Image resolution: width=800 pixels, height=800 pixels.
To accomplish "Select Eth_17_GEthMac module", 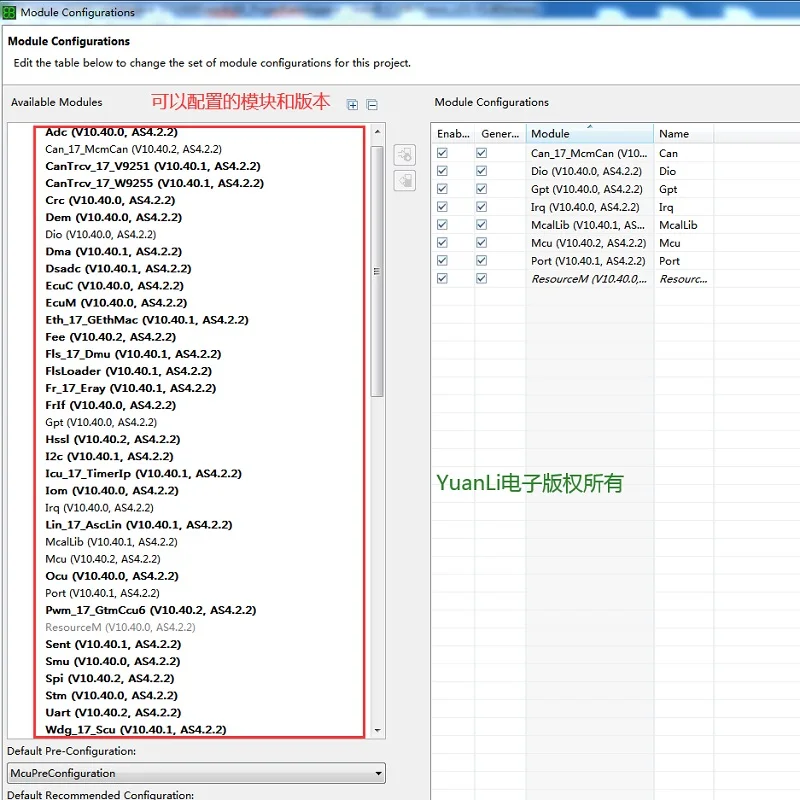I will click(146, 320).
